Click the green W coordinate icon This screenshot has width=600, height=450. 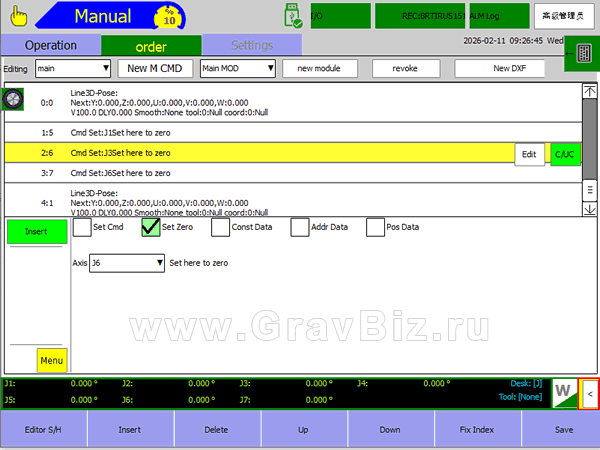pos(564,393)
